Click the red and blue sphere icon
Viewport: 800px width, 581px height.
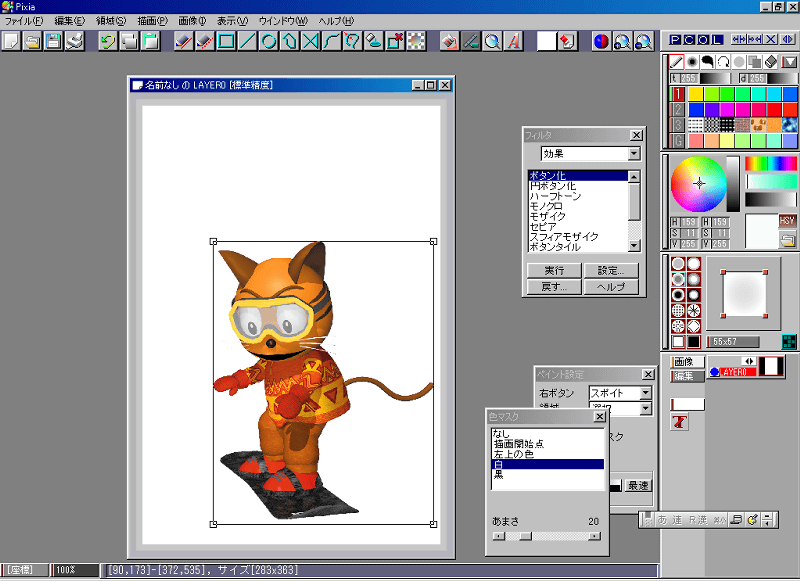click(601, 41)
